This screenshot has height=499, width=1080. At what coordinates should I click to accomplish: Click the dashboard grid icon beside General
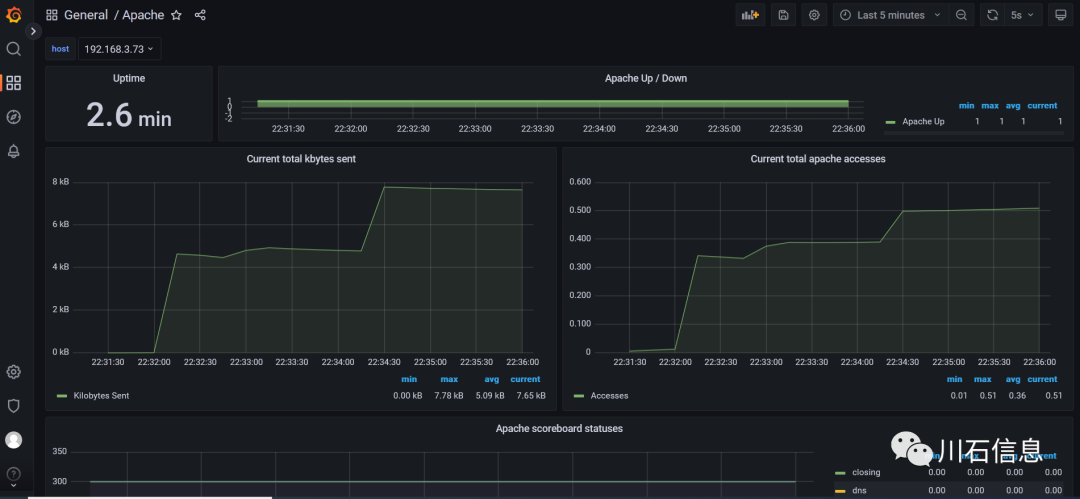click(52, 15)
